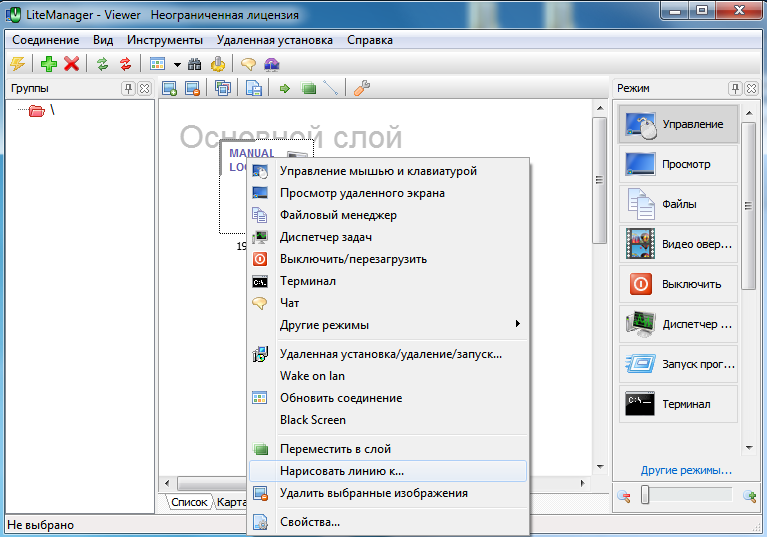Viewport: 767px width, 537px height.
Task: Click the yellow chat bubble toolbar icon
Action: click(248, 64)
